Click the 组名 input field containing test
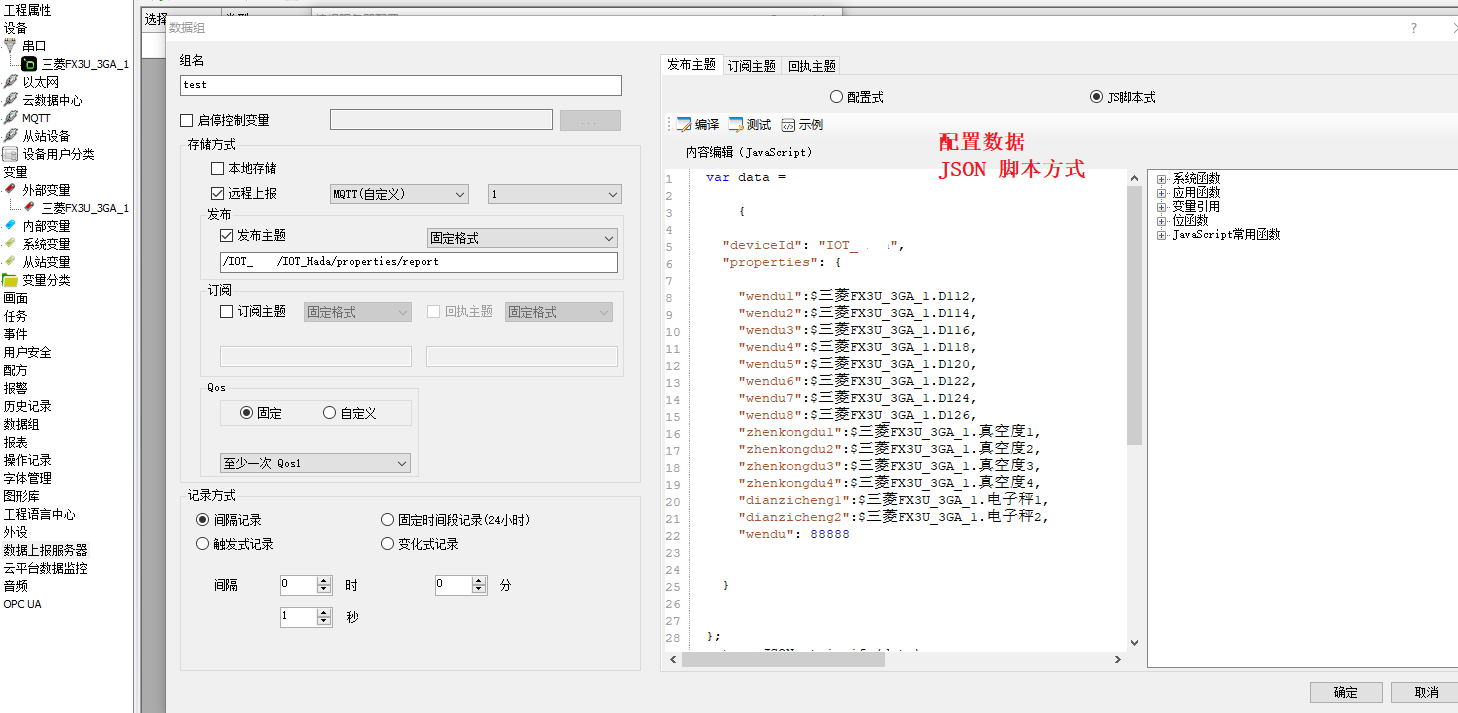1458x713 pixels. 400,86
